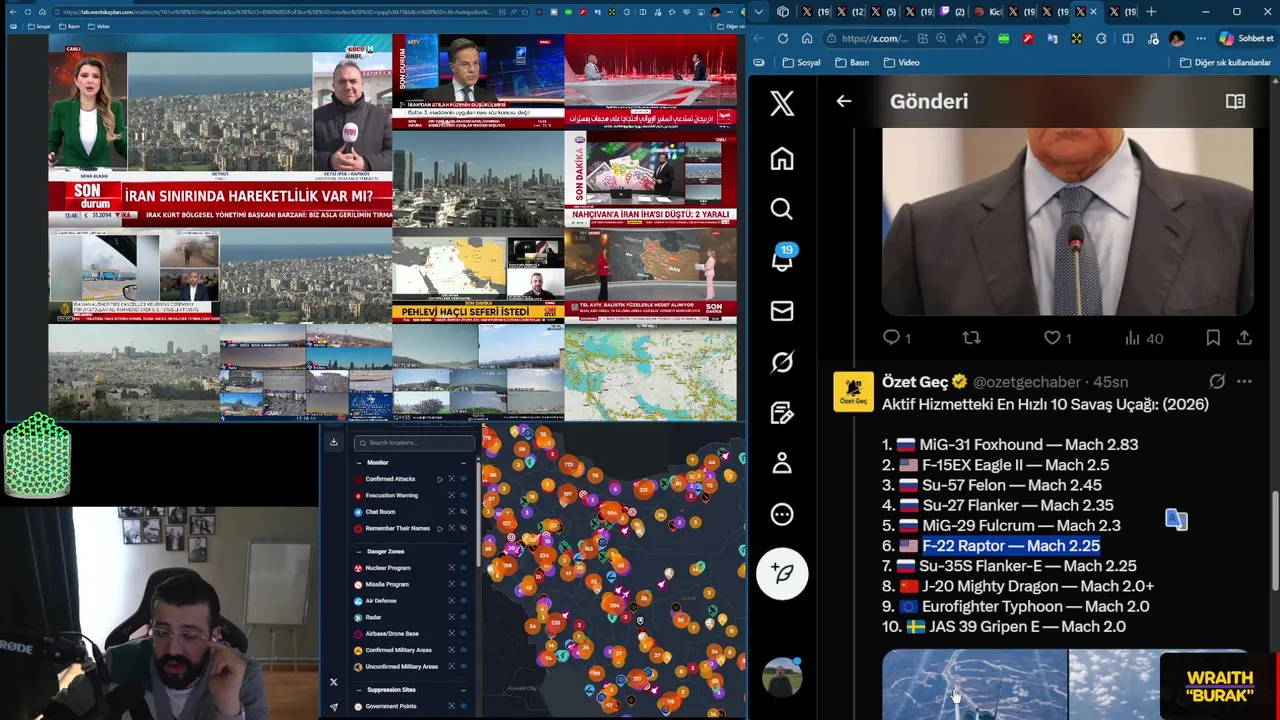Open a new browser tab

1150,12
